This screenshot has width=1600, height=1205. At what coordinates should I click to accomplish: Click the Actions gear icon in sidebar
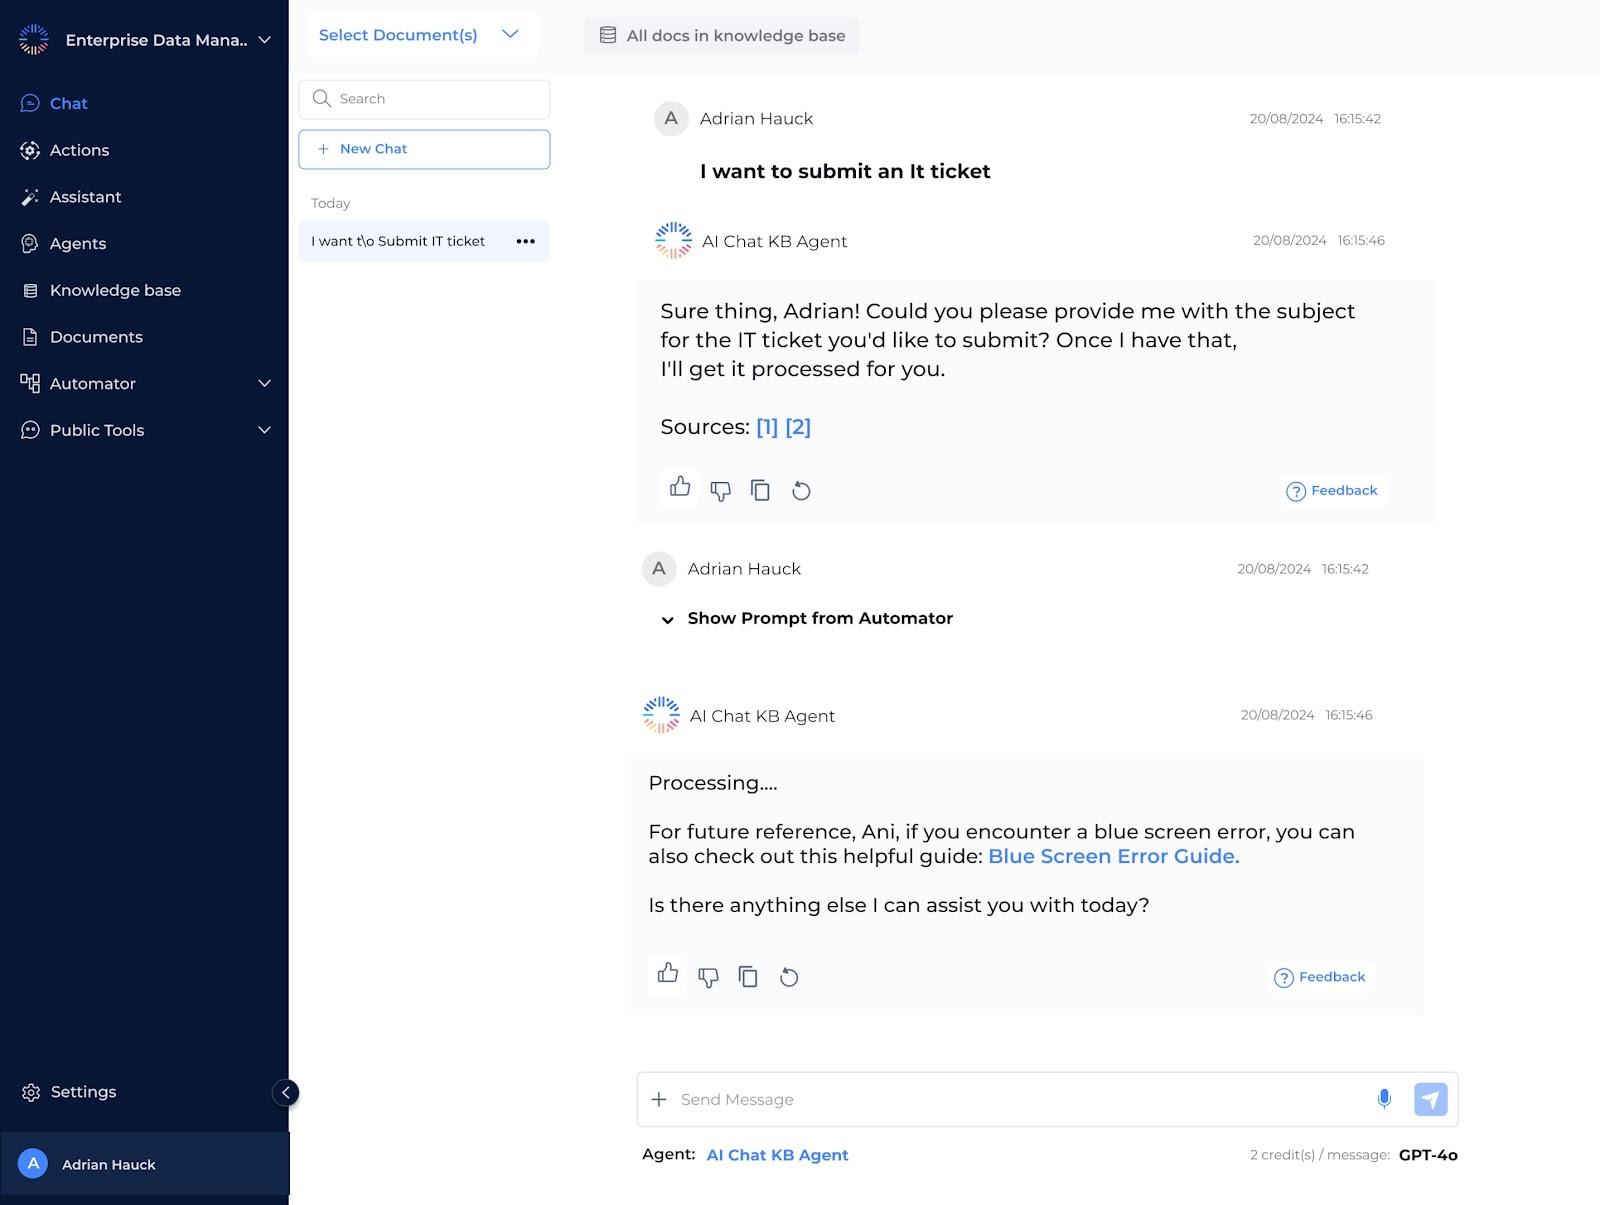[30, 150]
